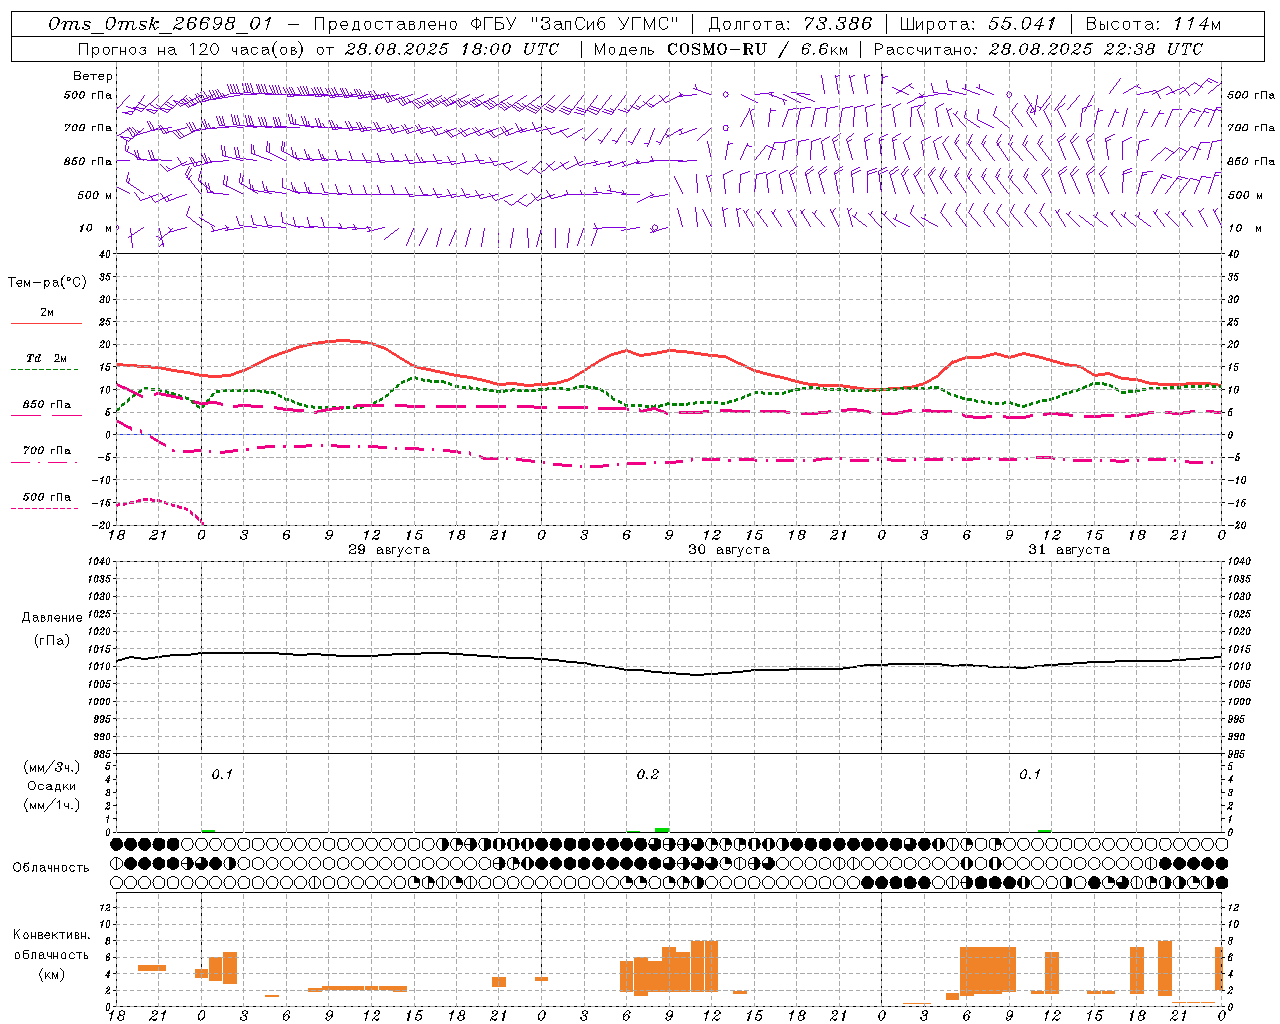Screen dimensions: 1280x1024
Task: Click the Давление pressure panel label
Action: click(52, 618)
